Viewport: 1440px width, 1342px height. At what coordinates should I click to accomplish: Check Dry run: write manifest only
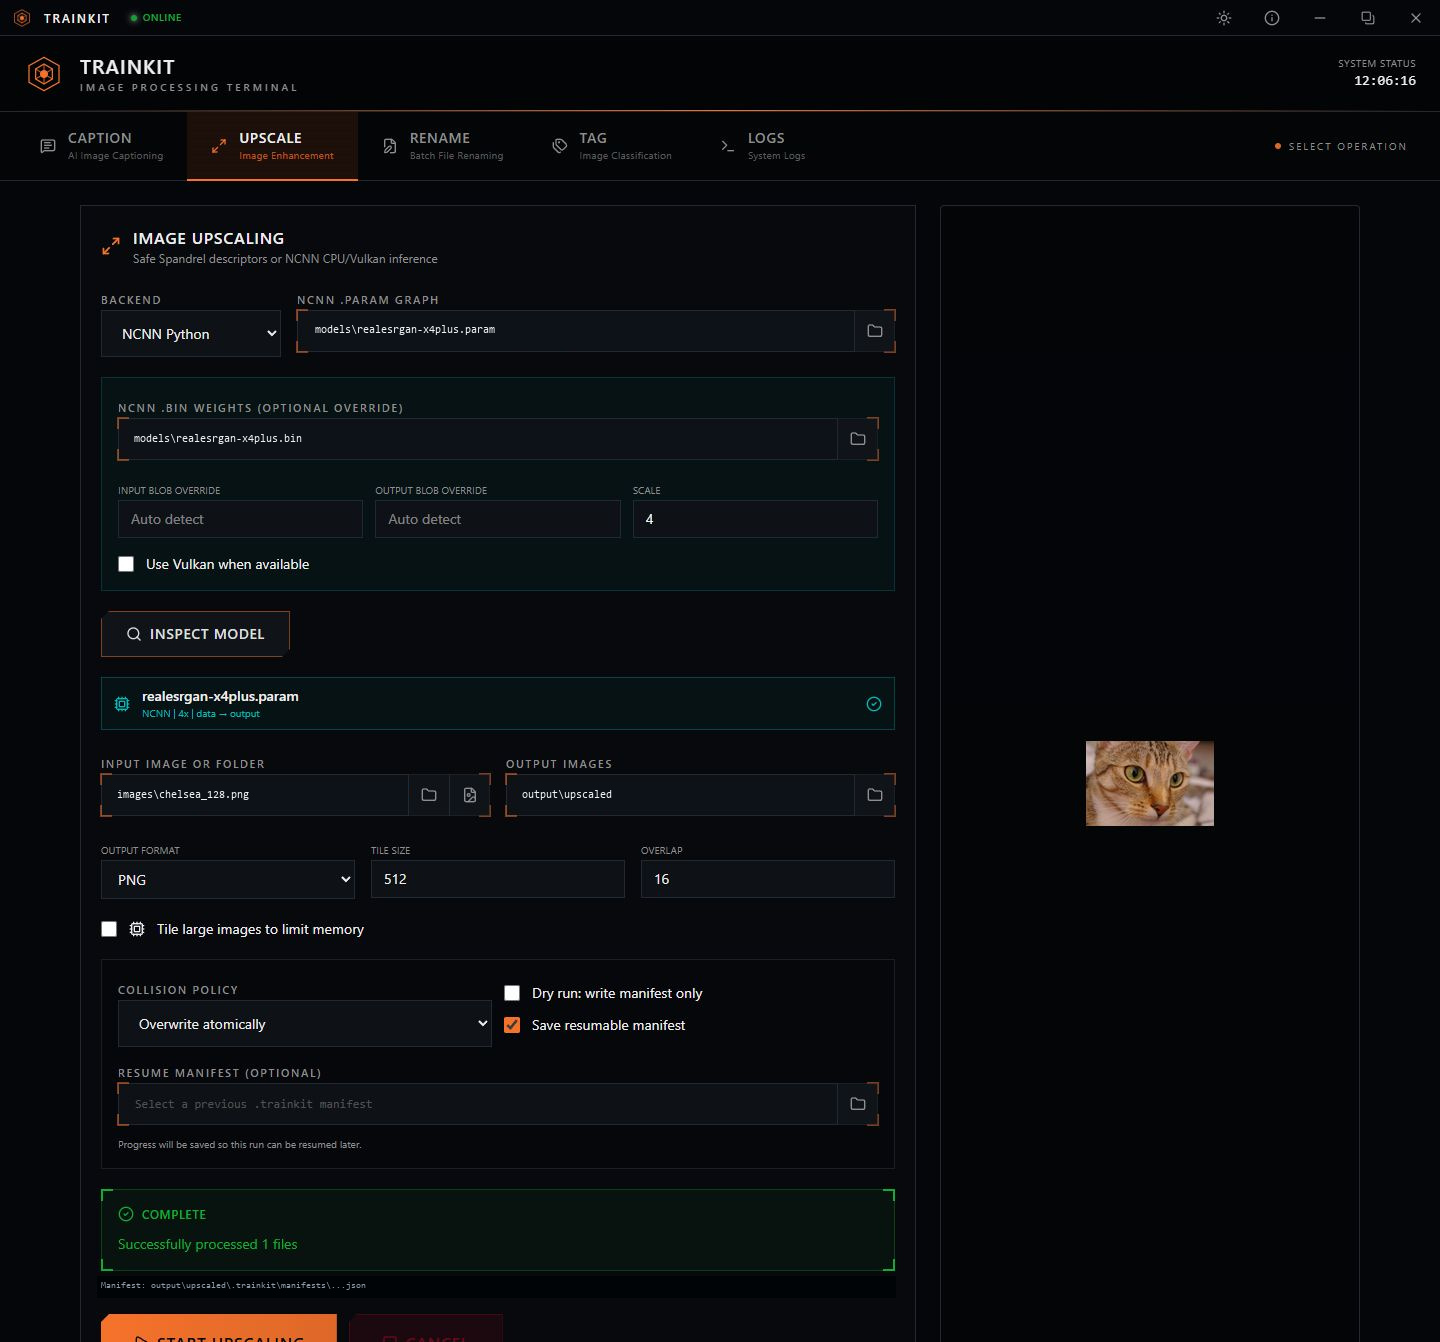click(512, 993)
